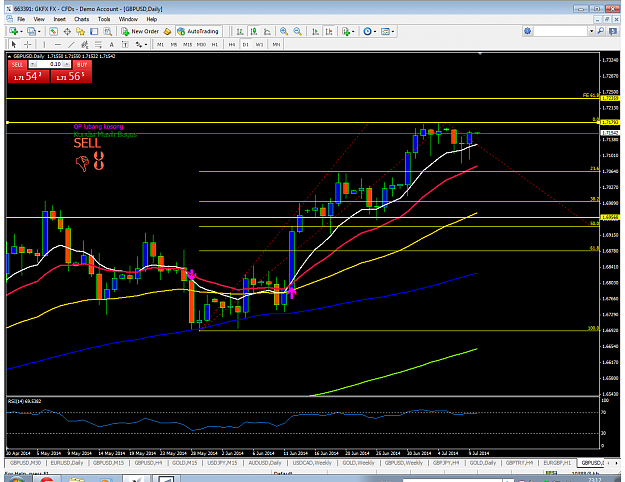Viewport: 625px width, 482px height.
Task: Toggle AutoTrading on or off
Action: tap(198, 31)
